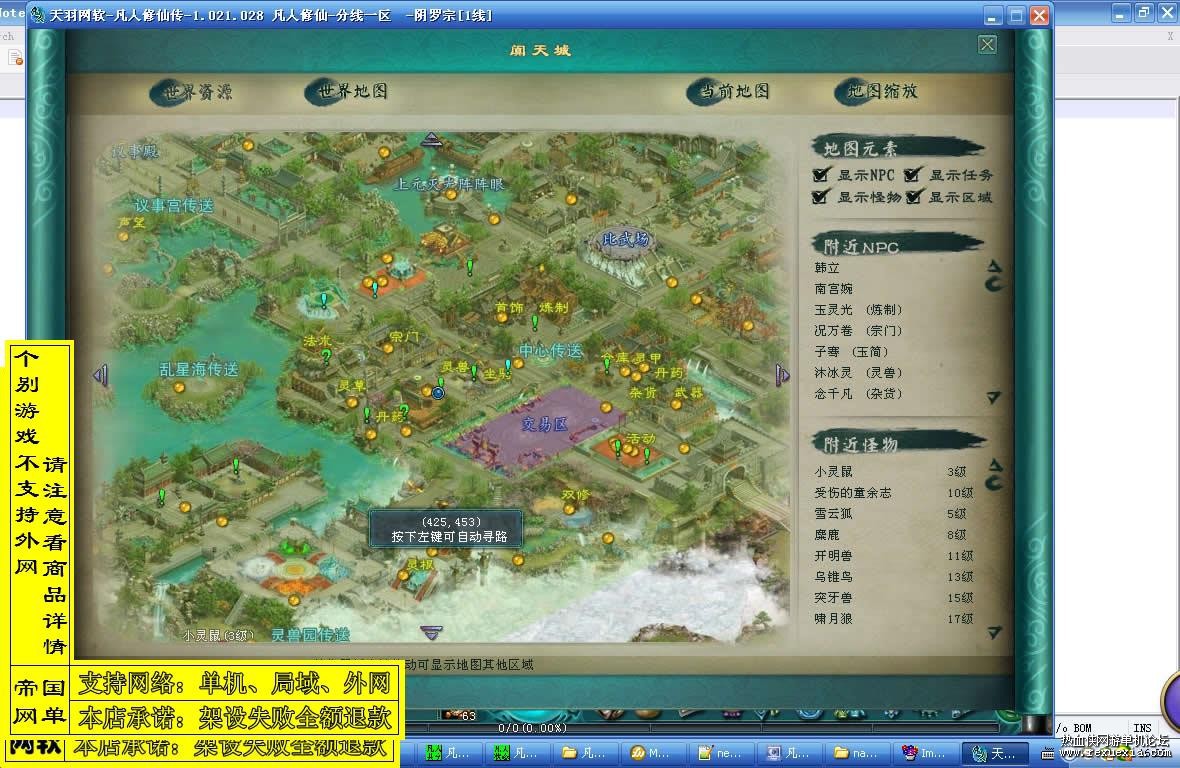
Task: Open the 世界地图 tab
Action: pyautogui.click(x=347, y=92)
